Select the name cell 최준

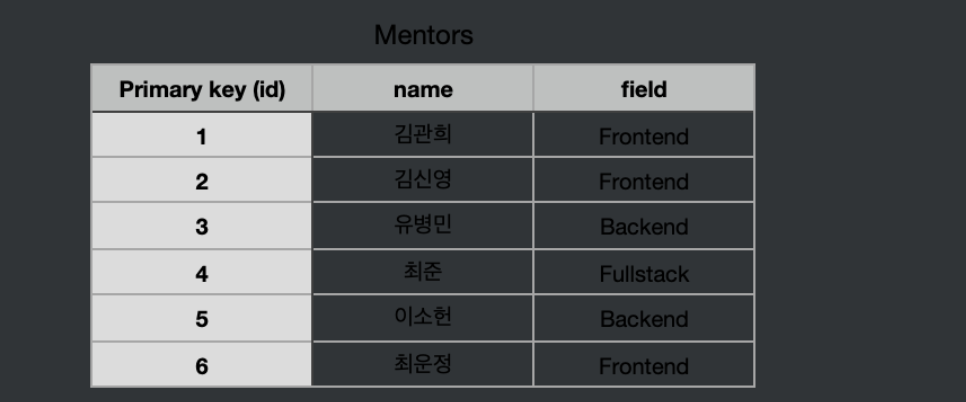[423, 272]
